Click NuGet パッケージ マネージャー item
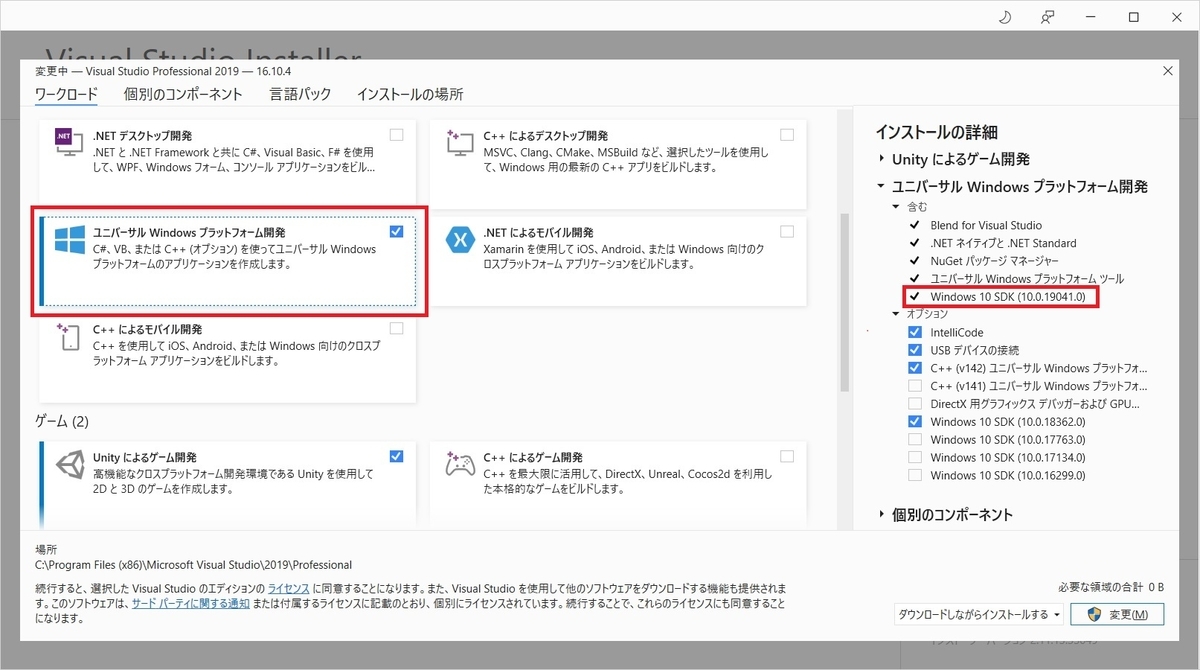The width and height of the screenshot is (1200, 670). click(996, 261)
